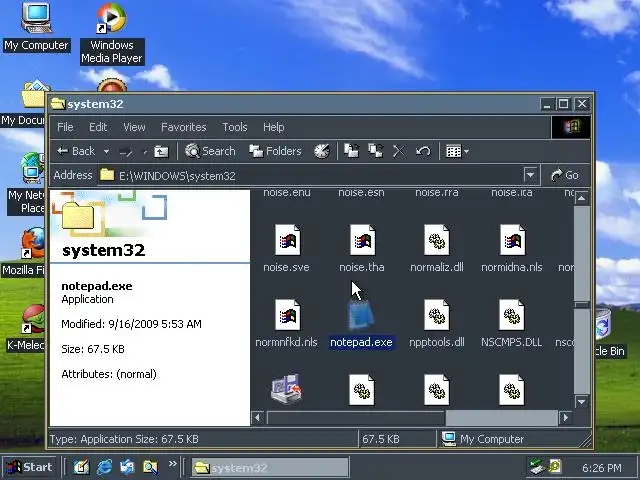Open the Forward history dropdown arrow
Image resolution: width=640 pixels, height=480 pixels.
click(145, 152)
